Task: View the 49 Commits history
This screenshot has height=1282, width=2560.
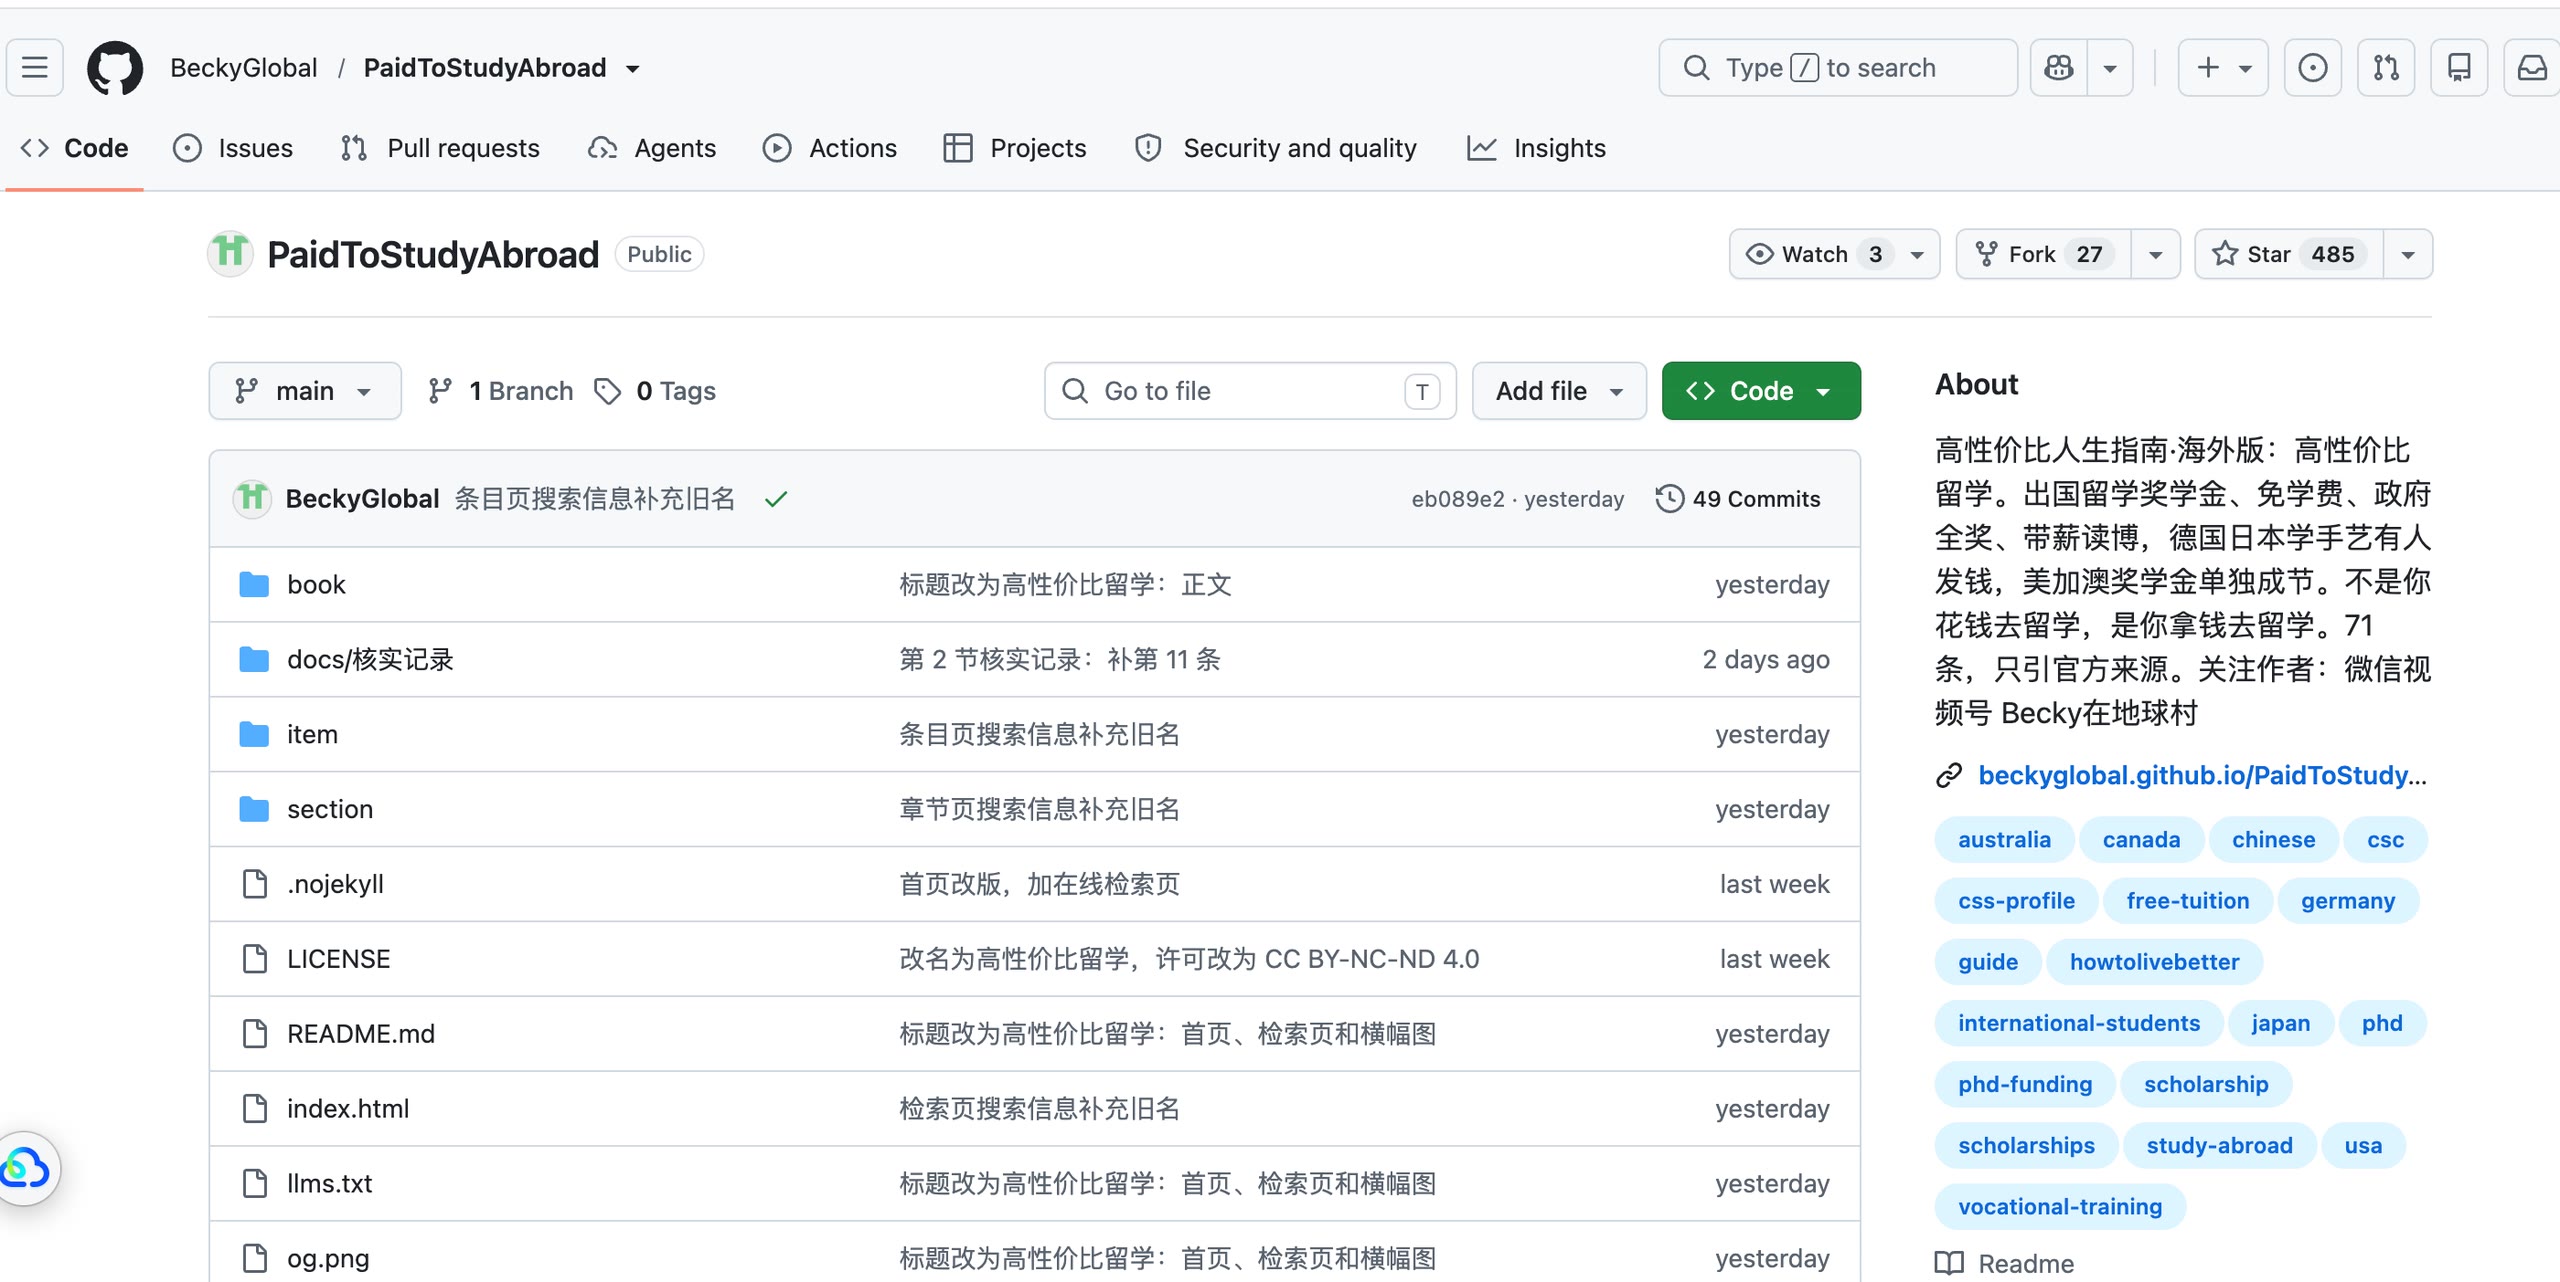Action: point(1738,499)
